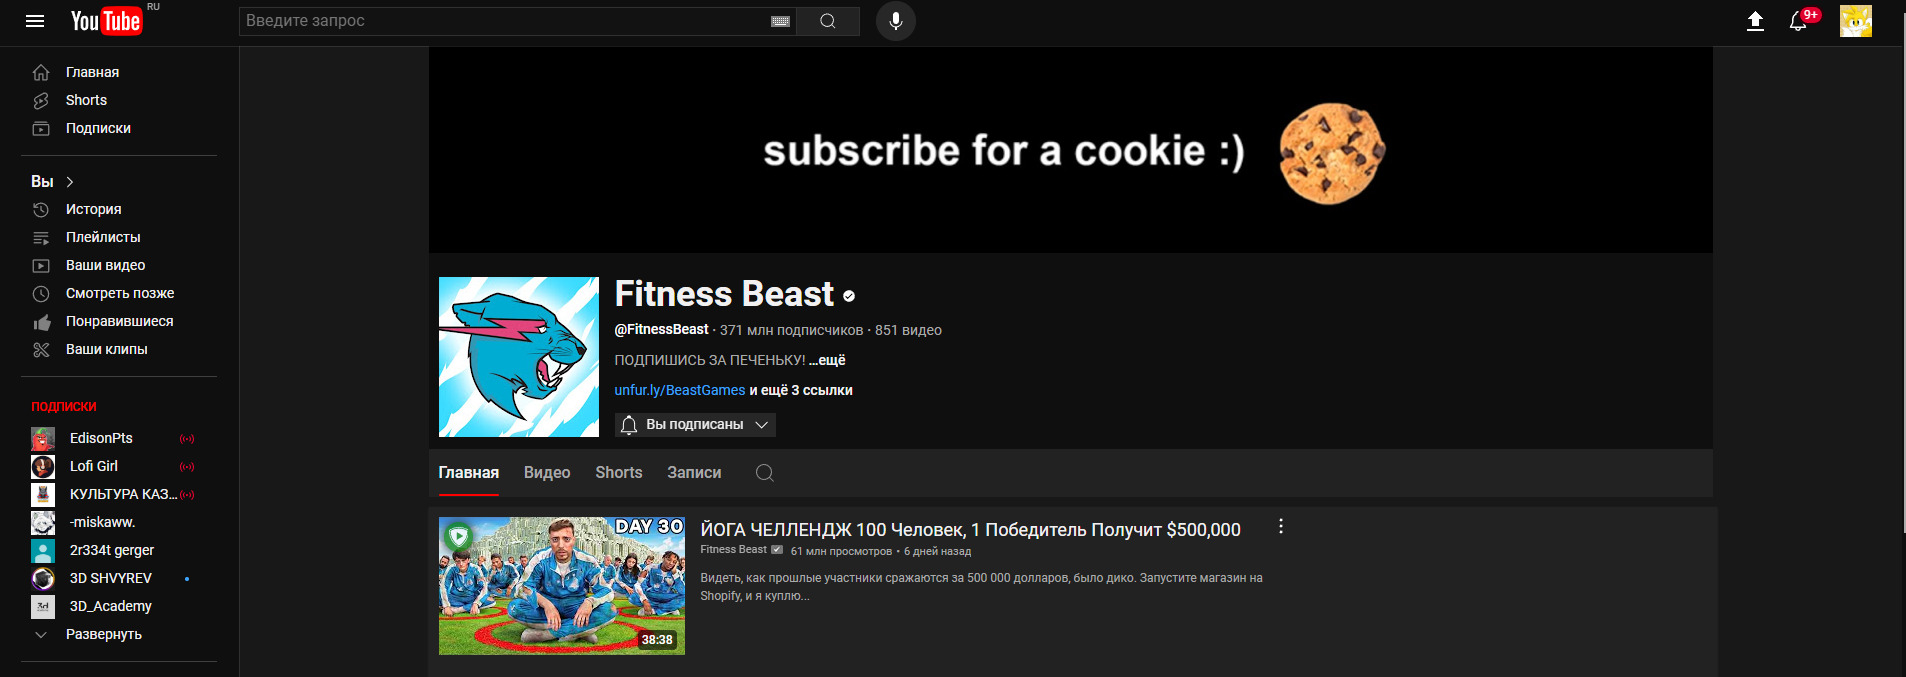Open Смотреть позже list

click(120, 293)
